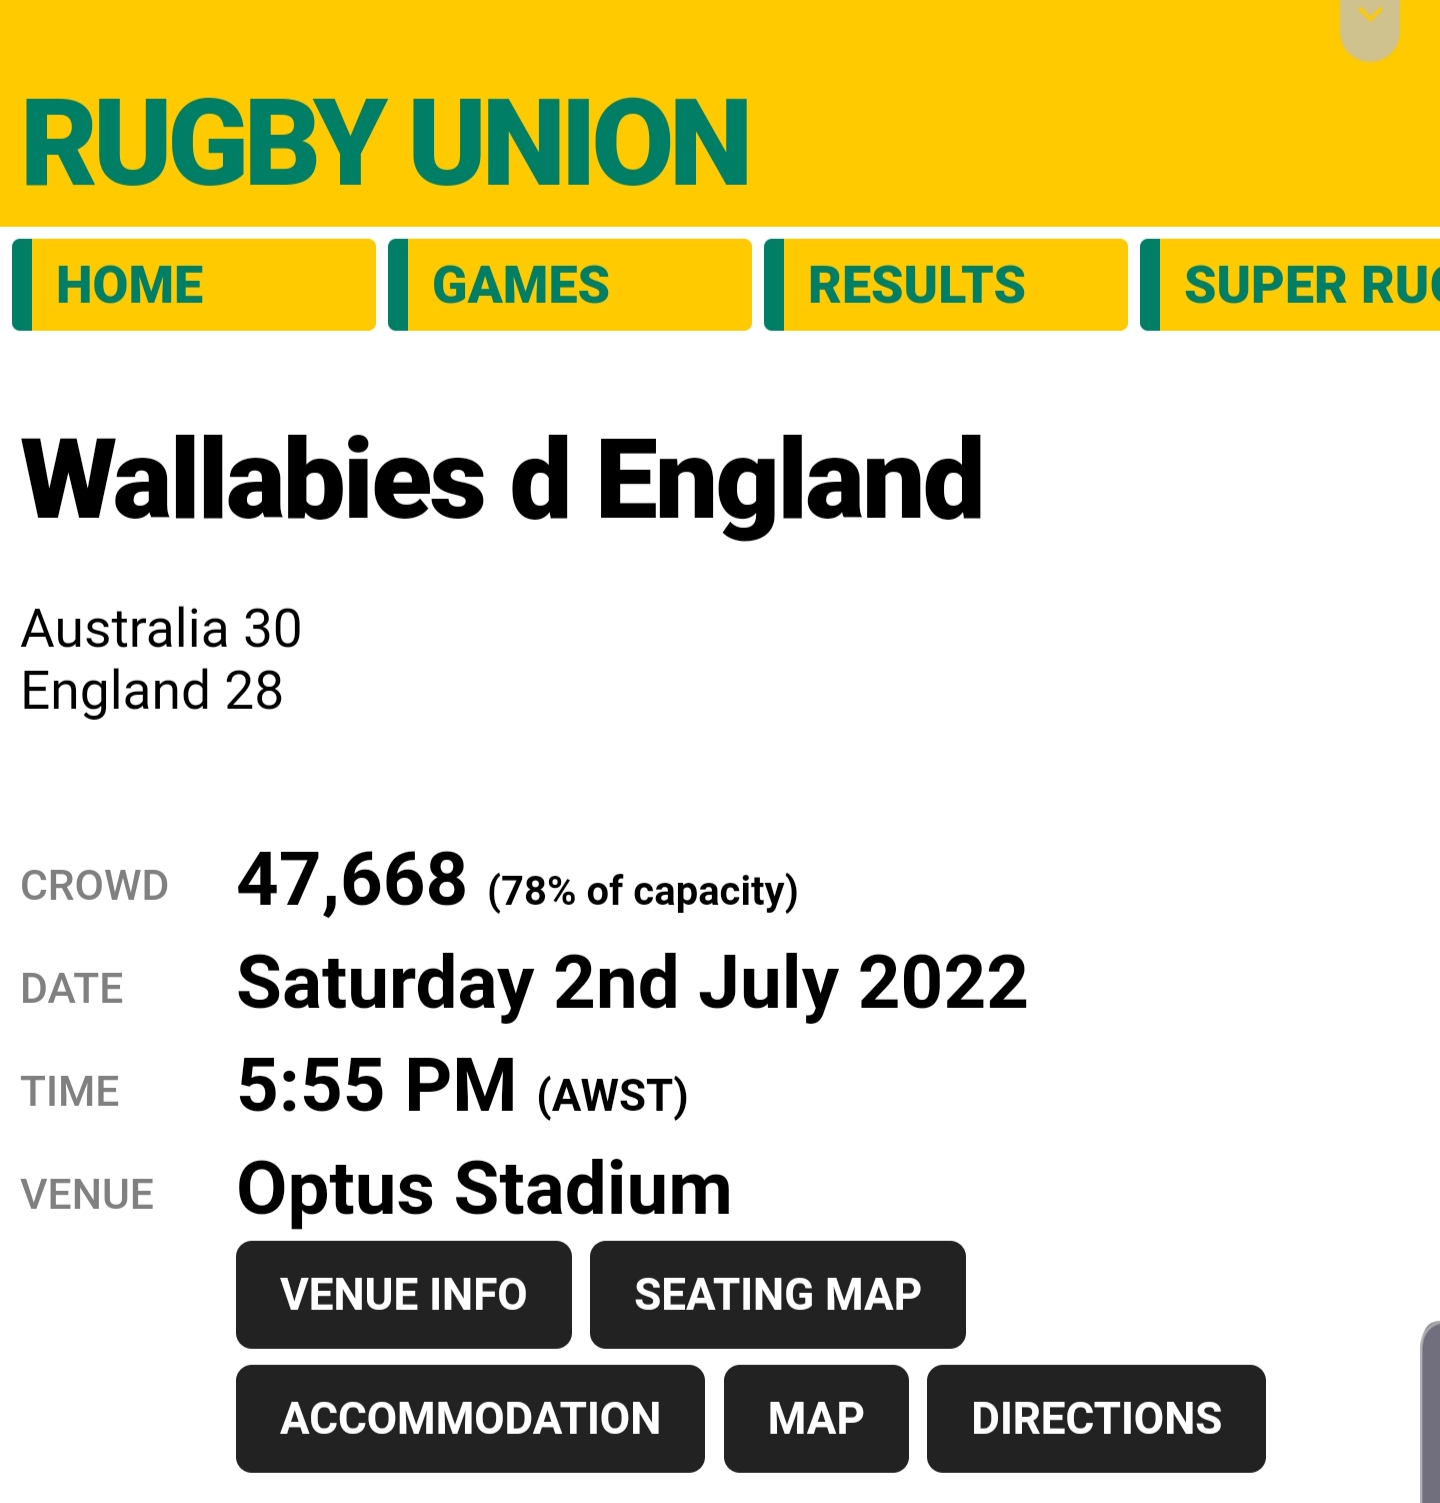Image resolution: width=1440 pixels, height=1503 pixels.
Task: Go to the HOME tab
Action: pos(194,285)
